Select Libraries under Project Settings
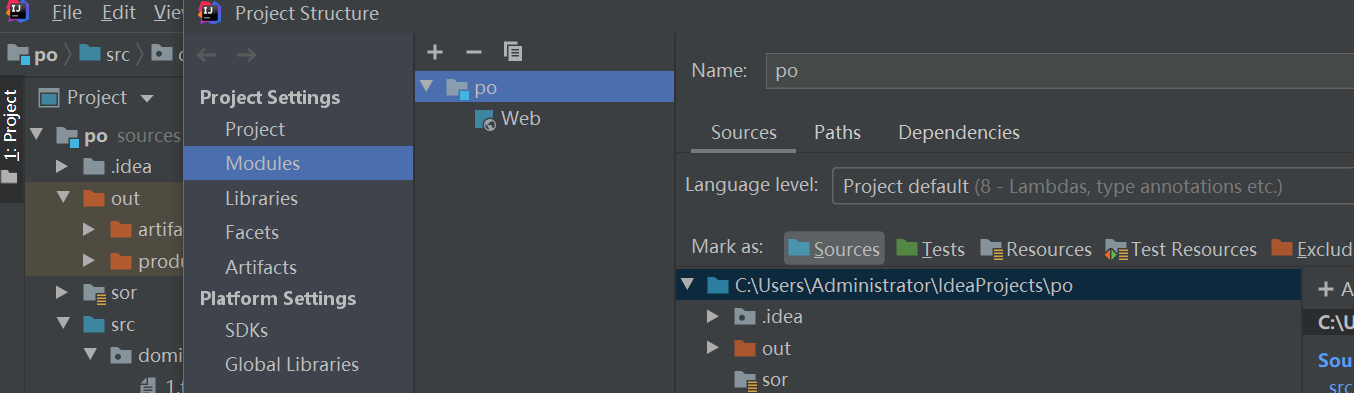Screen dimensions: 1354x393 (261, 198)
